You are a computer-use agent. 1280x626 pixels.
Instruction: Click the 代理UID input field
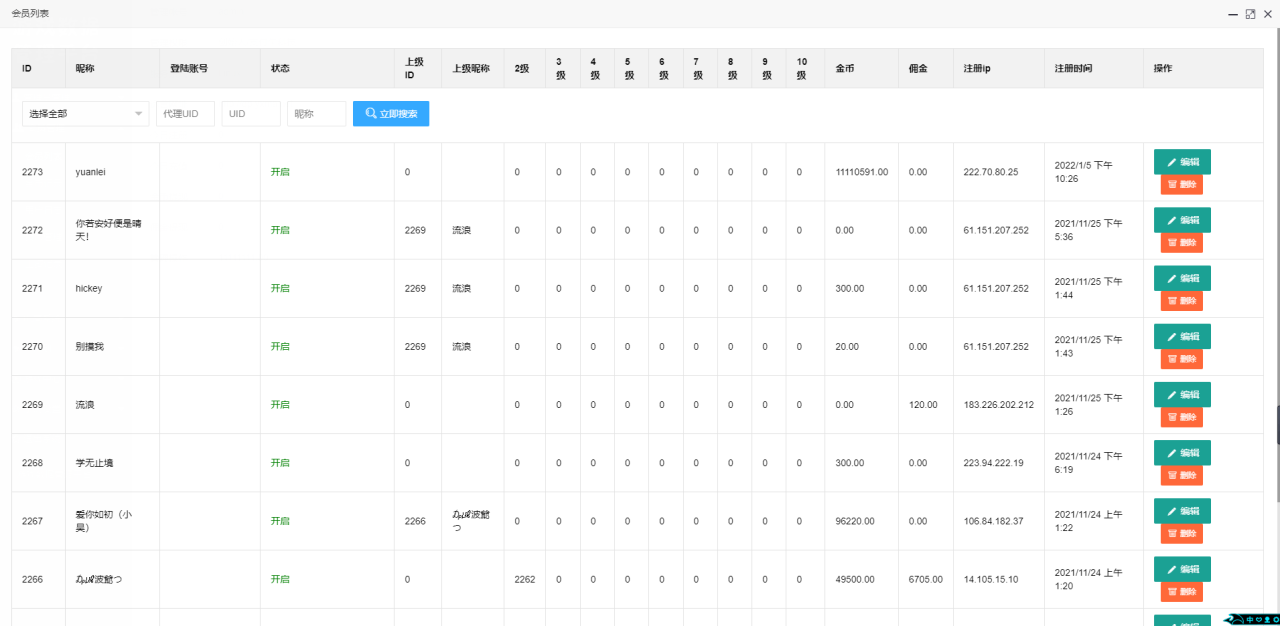(x=185, y=114)
